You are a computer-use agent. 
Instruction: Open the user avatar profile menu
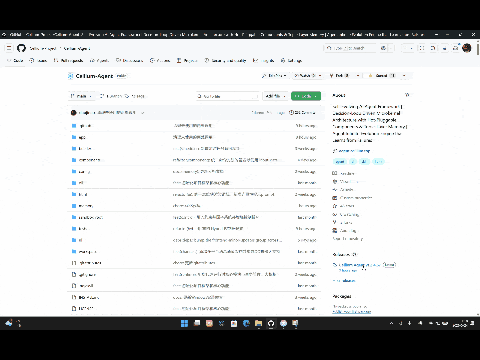467,48
